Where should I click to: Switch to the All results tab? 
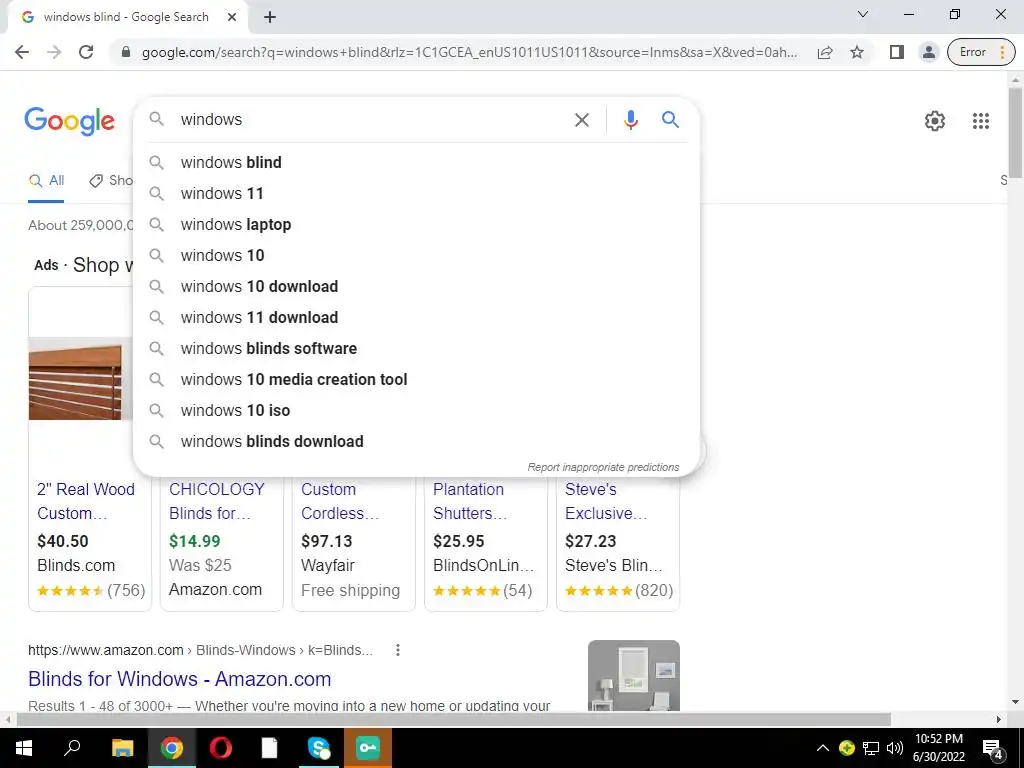[x=46, y=181]
